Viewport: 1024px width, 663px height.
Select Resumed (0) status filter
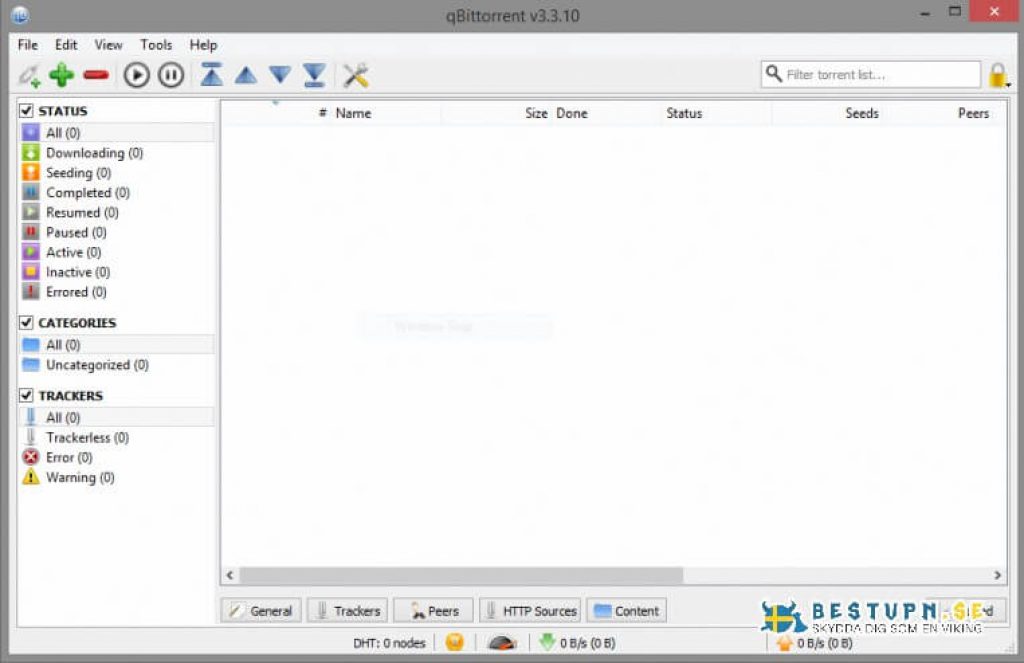point(116,212)
